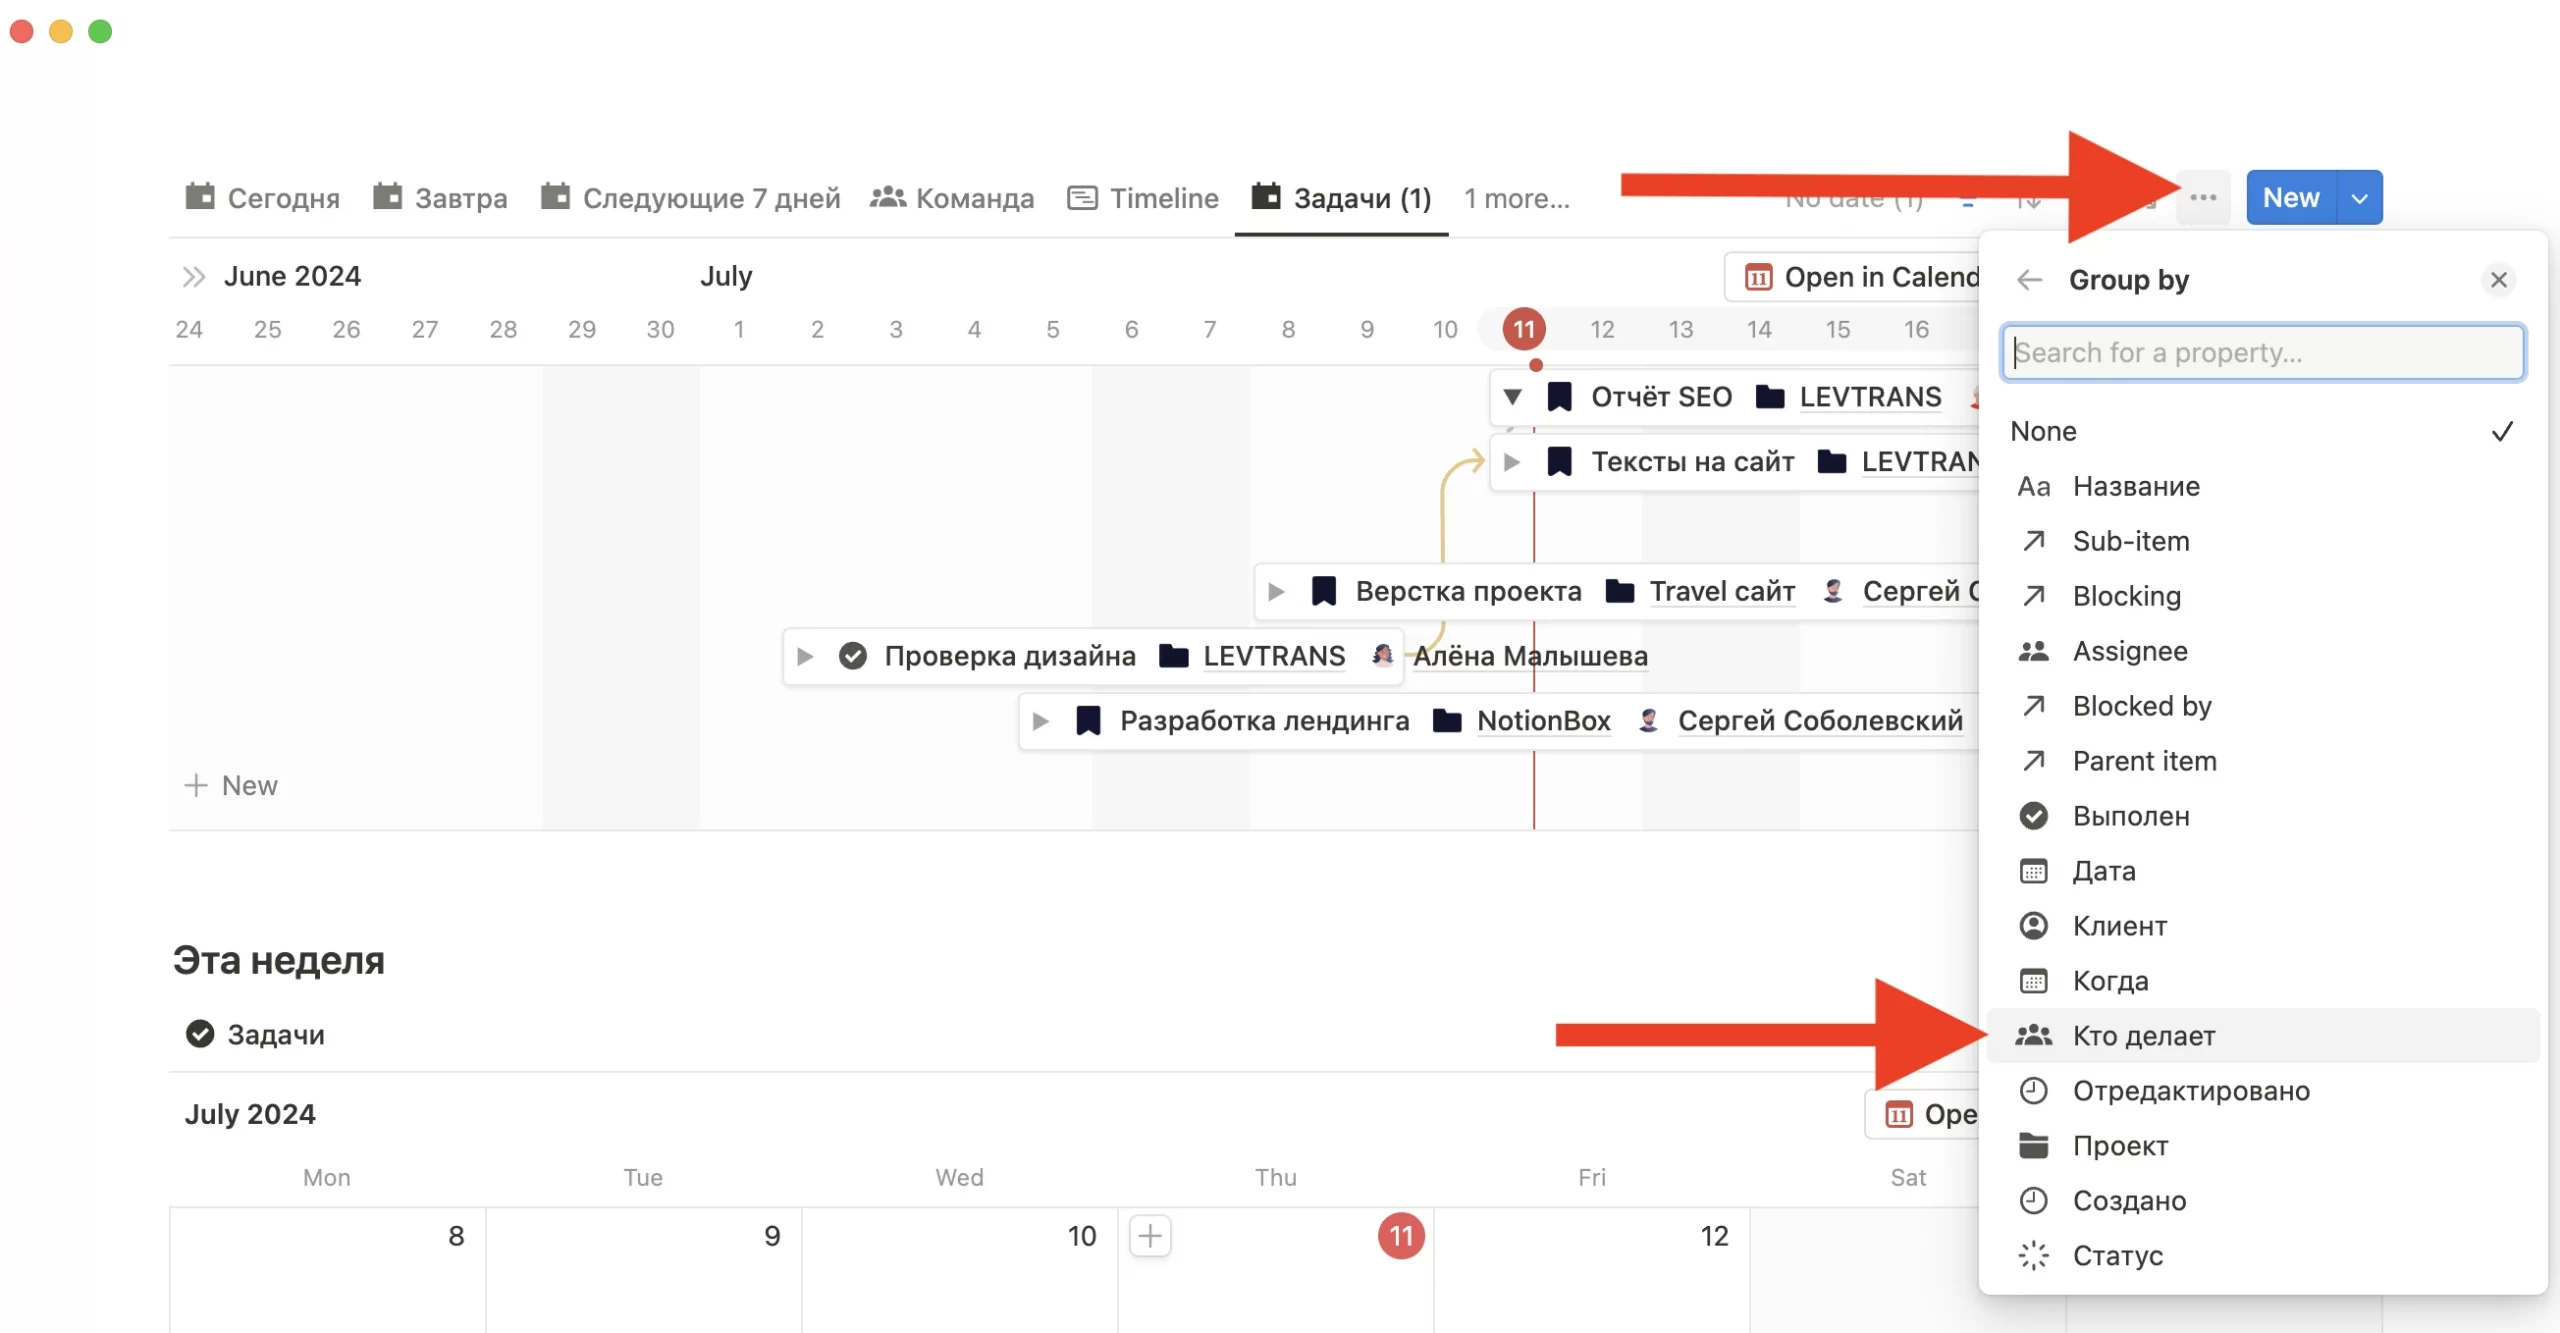Click the team/Команда icon in toolbar
2560x1333 pixels.
point(886,198)
